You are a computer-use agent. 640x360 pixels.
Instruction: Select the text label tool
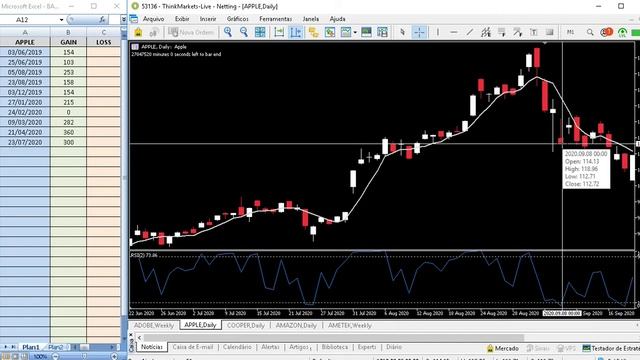(x=534, y=32)
